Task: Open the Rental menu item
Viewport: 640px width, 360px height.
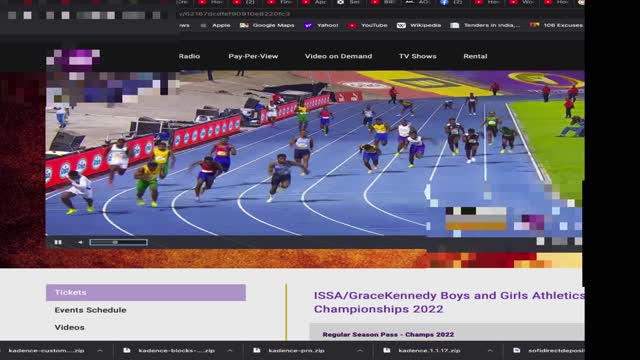Action: click(475, 56)
